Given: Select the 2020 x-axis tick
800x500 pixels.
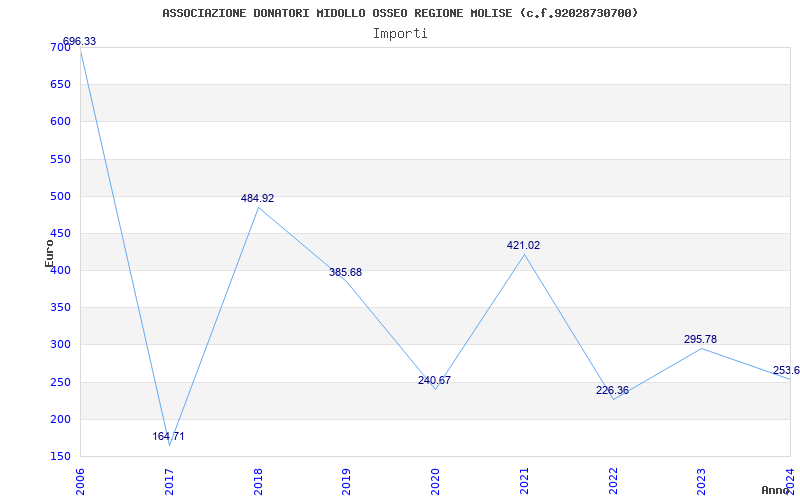Looking at the screenshot, I should 436,481.
